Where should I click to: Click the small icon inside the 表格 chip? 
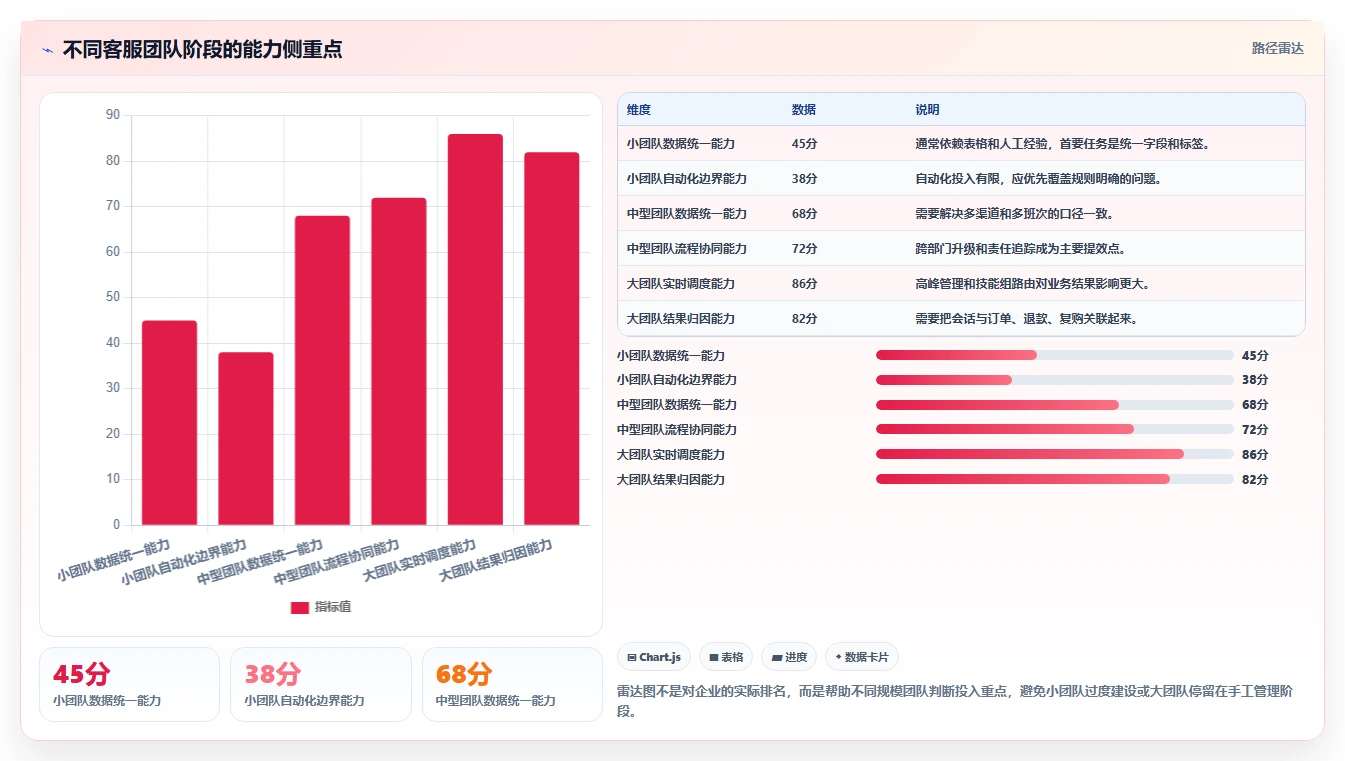point(713,658)
